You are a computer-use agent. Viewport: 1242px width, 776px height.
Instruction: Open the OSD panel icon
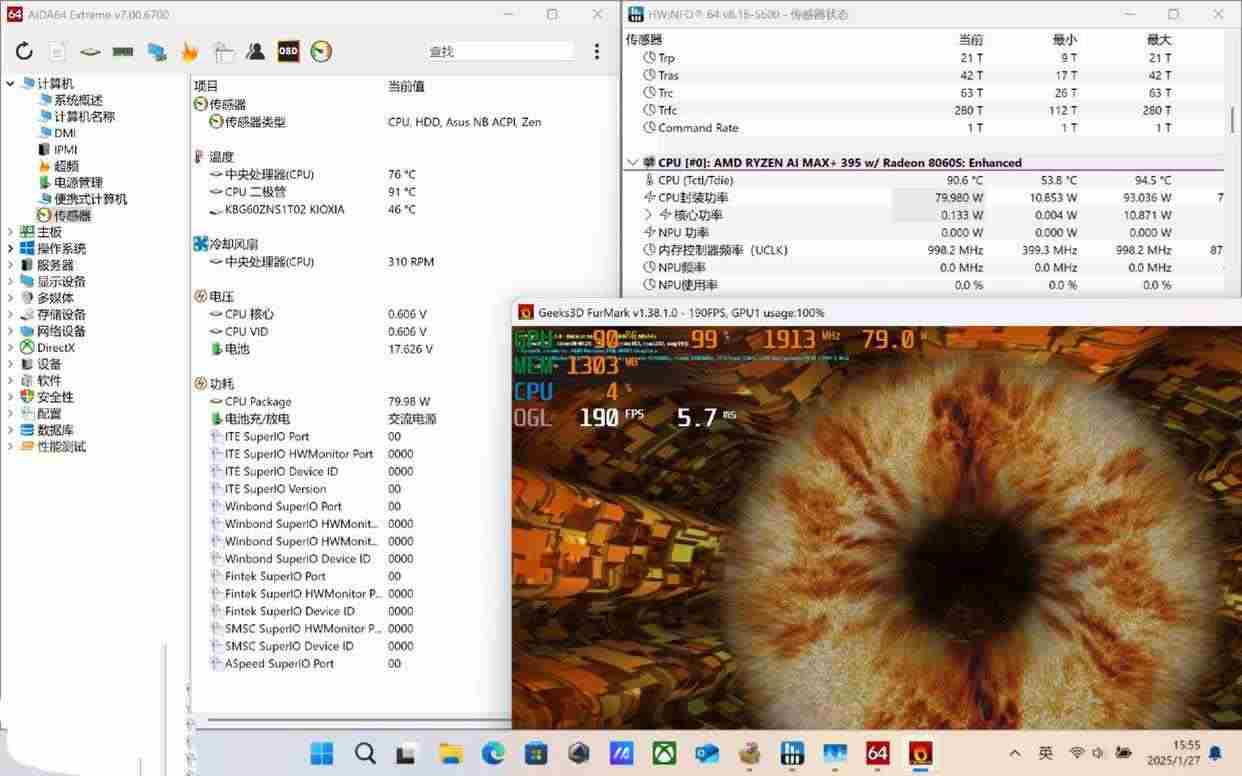288,52
